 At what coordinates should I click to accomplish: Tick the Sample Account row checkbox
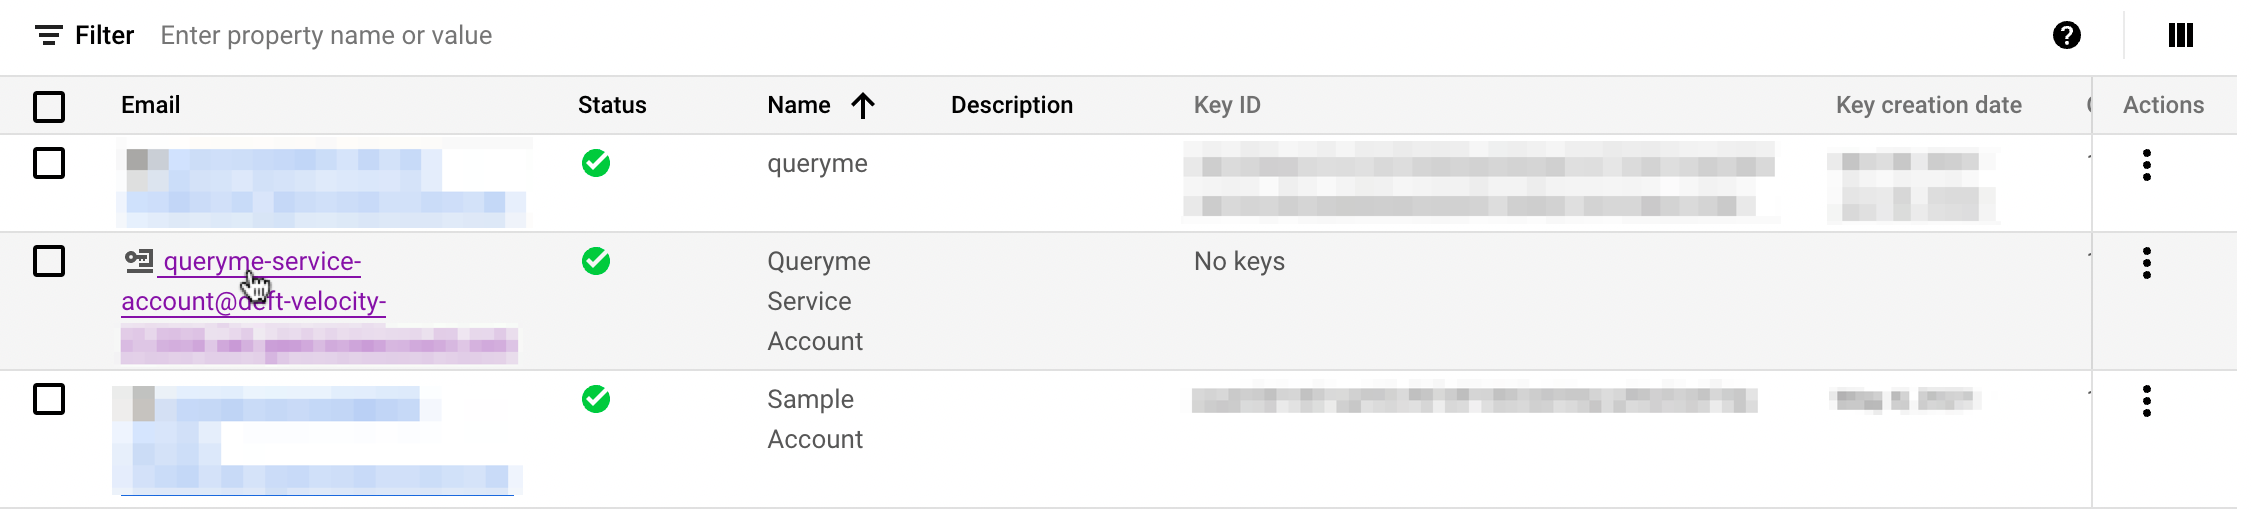[49, 399]
